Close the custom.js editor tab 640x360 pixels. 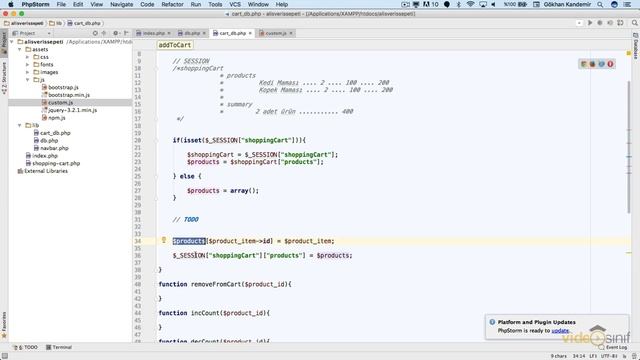pyautogui.click(x=291, y=33)
